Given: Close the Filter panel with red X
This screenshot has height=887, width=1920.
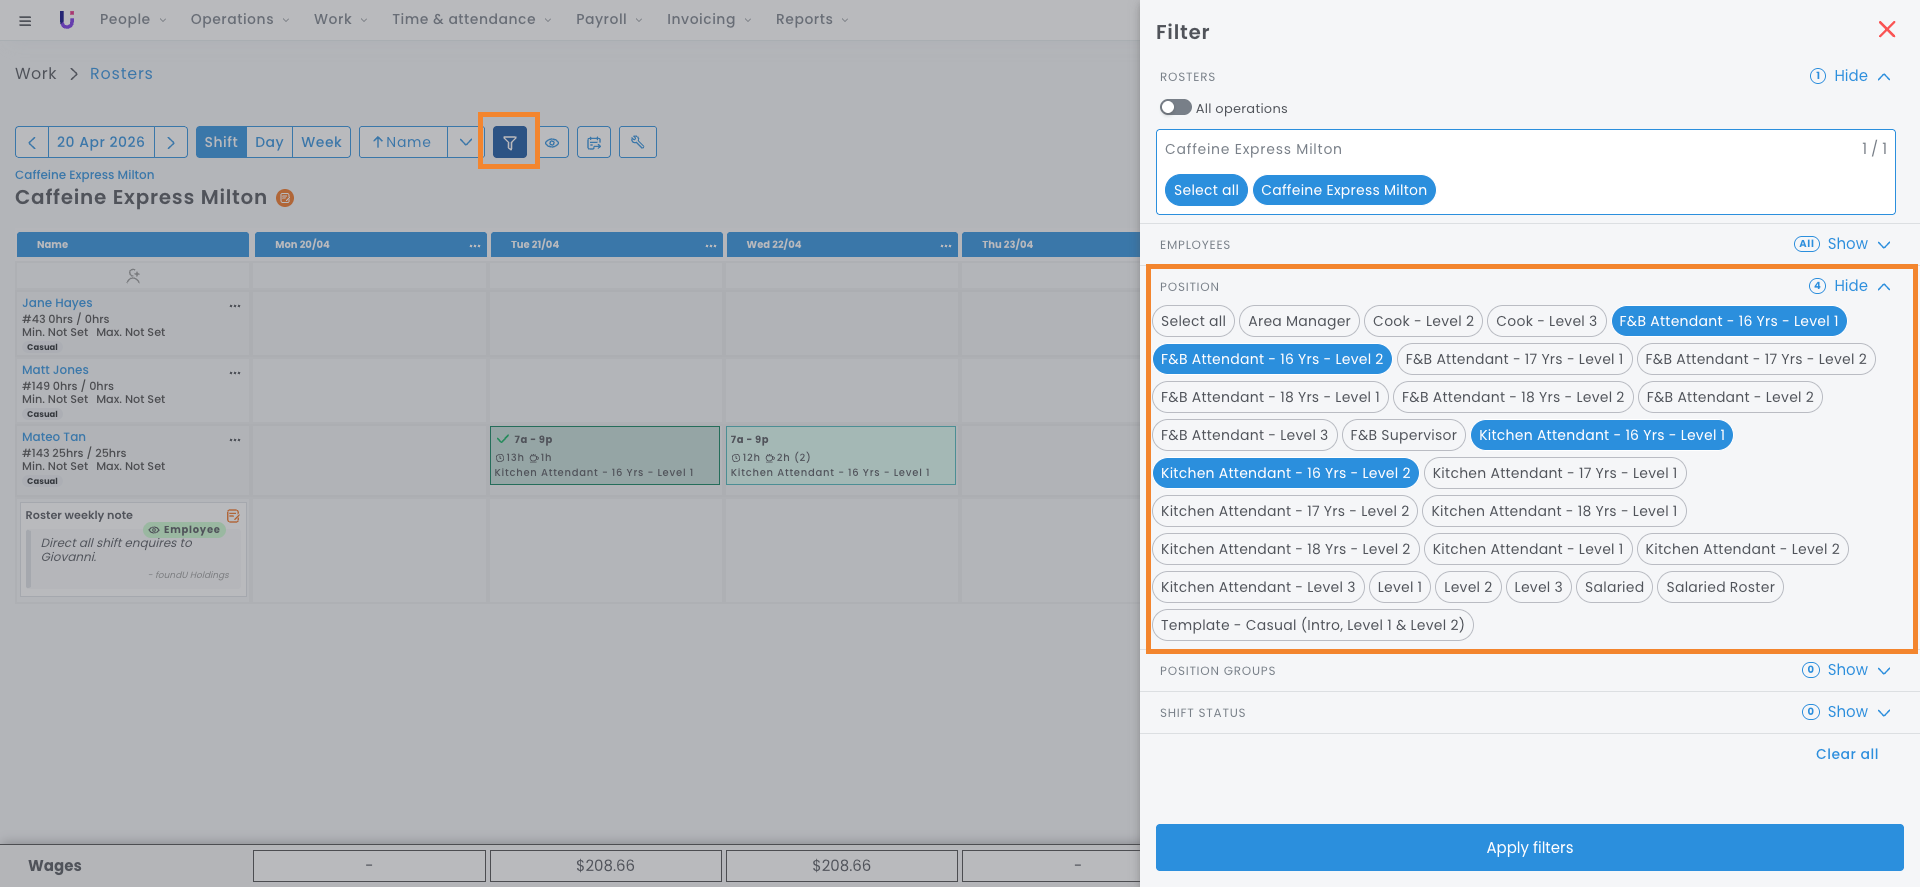Looking at the screenshot, I should 1886,30.
